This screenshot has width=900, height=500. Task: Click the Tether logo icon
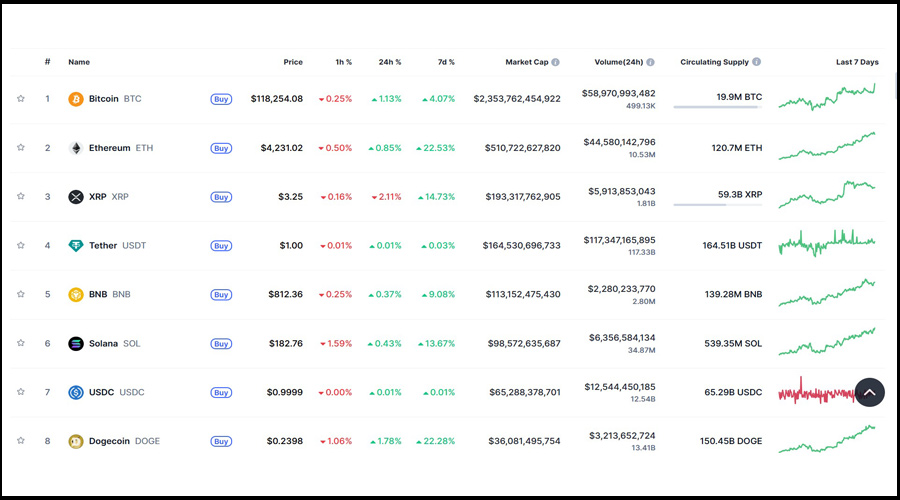(76, 246)
